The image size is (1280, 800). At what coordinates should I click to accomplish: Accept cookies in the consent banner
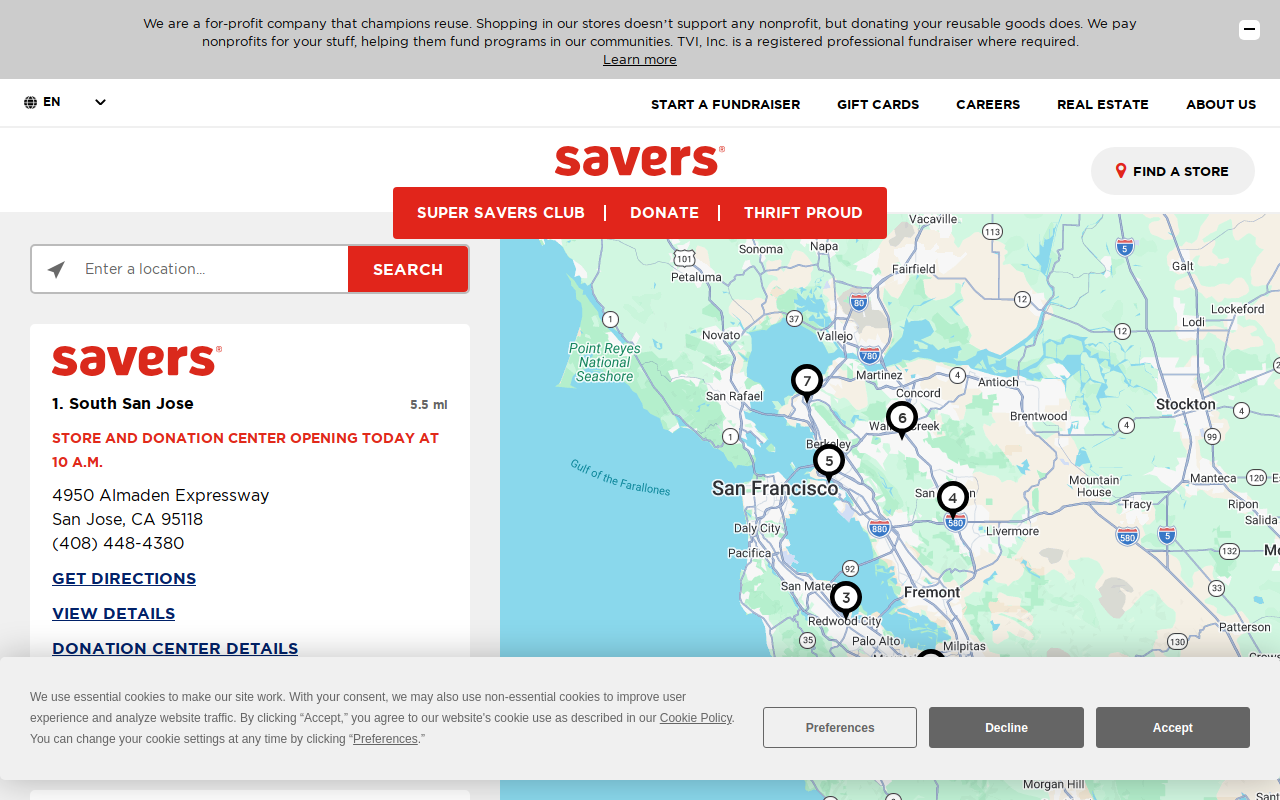pos(1172,728)
